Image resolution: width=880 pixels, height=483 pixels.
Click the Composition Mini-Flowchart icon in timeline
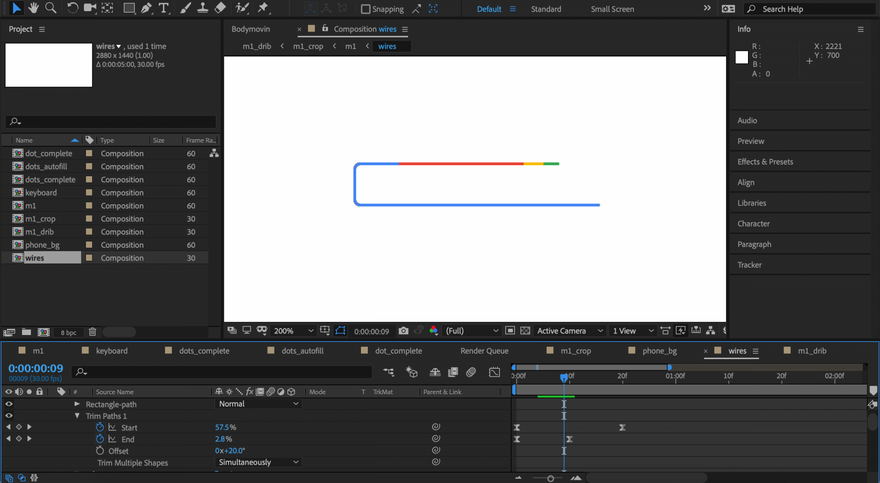pos(388,372)
